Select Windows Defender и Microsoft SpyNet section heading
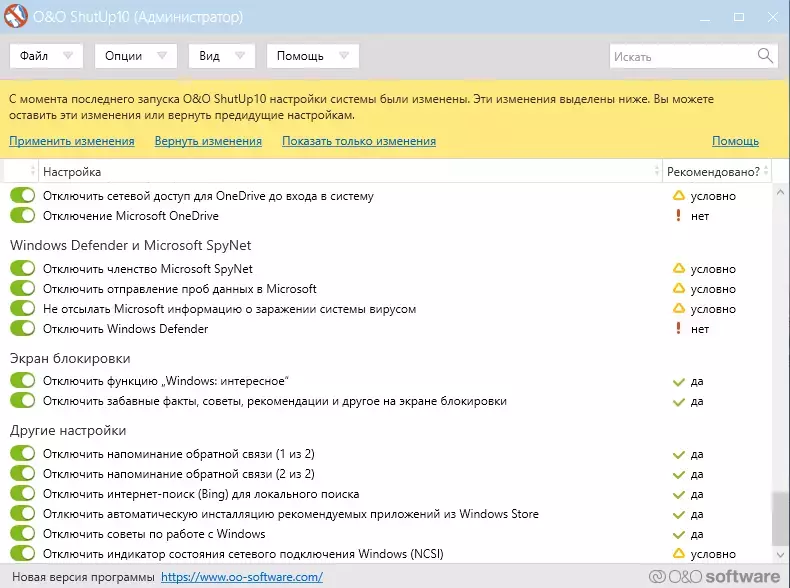This screenshot has height=588, width=790. click(x=130, y=245)
